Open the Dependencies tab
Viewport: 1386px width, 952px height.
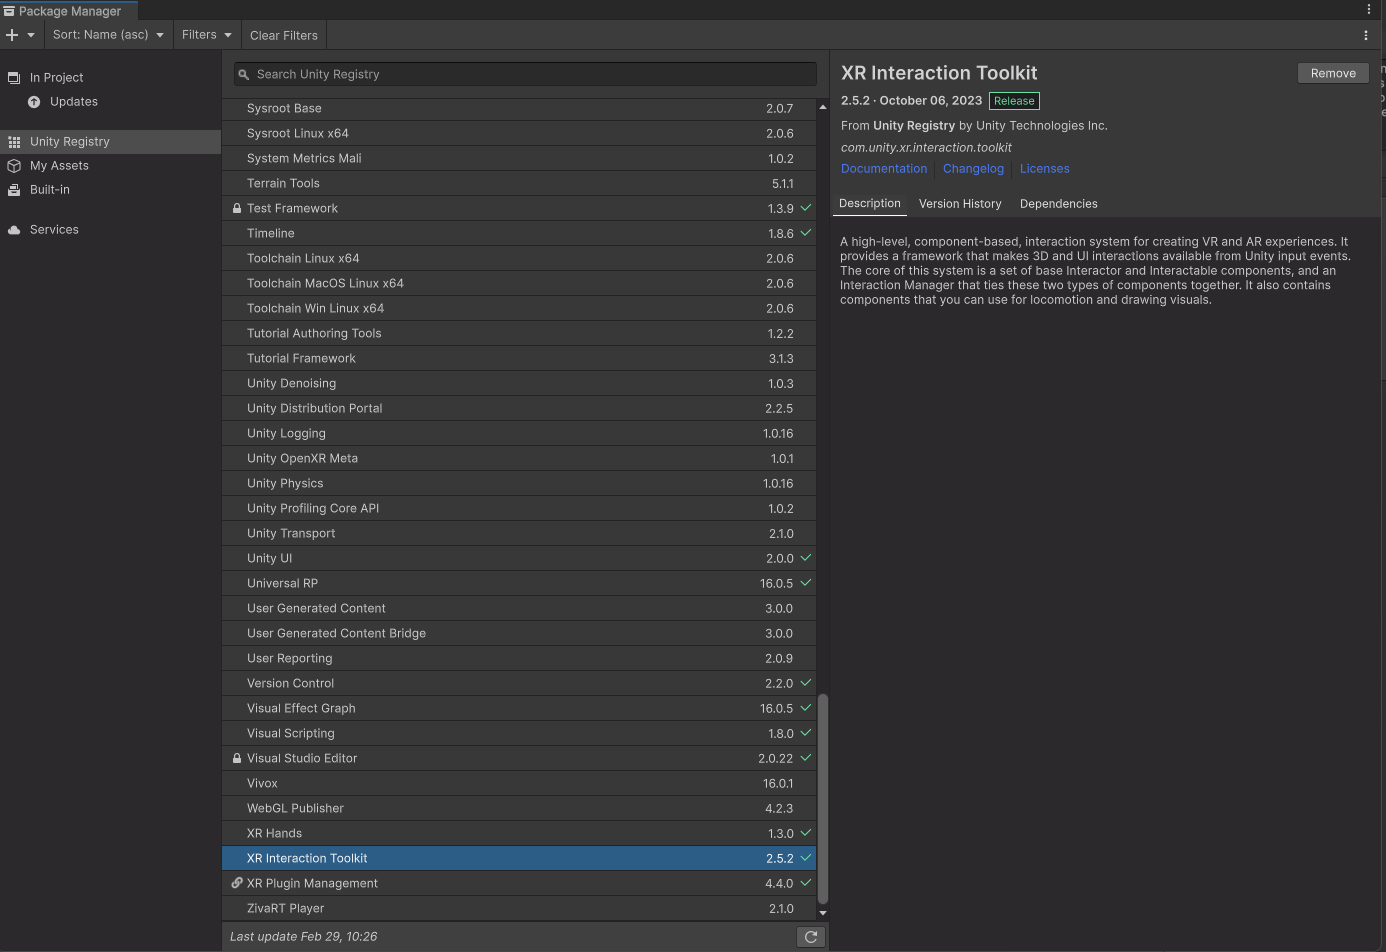(1058, 204)
